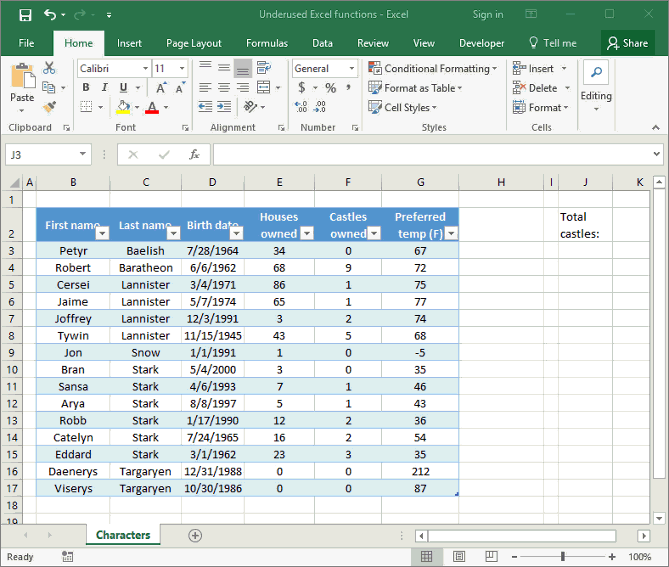Click the Name Box showing J3
The width and height of the screenshot is (669, 567).
coord(48,154)
